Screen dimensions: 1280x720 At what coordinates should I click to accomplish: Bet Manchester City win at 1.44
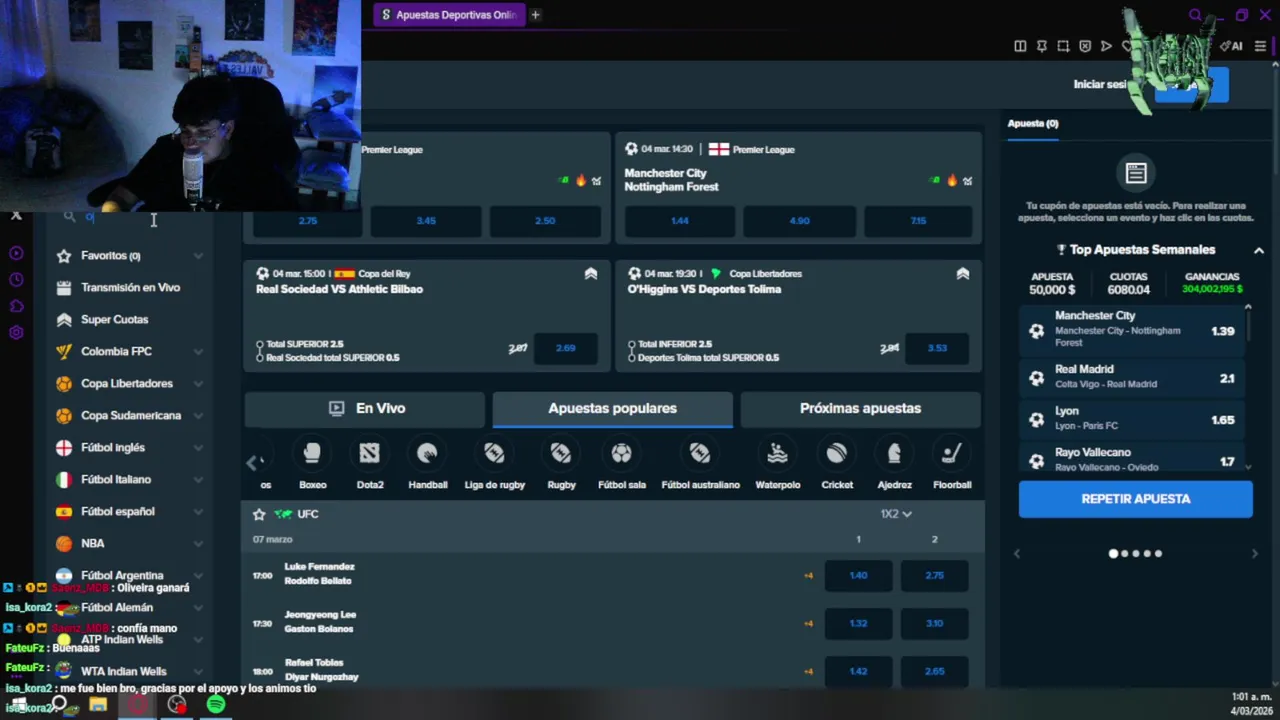680,221
